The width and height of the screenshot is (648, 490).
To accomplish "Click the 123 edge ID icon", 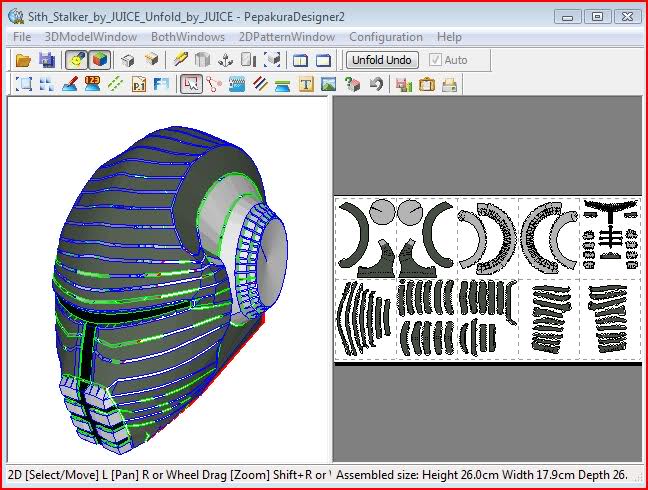I will point(92,84).
